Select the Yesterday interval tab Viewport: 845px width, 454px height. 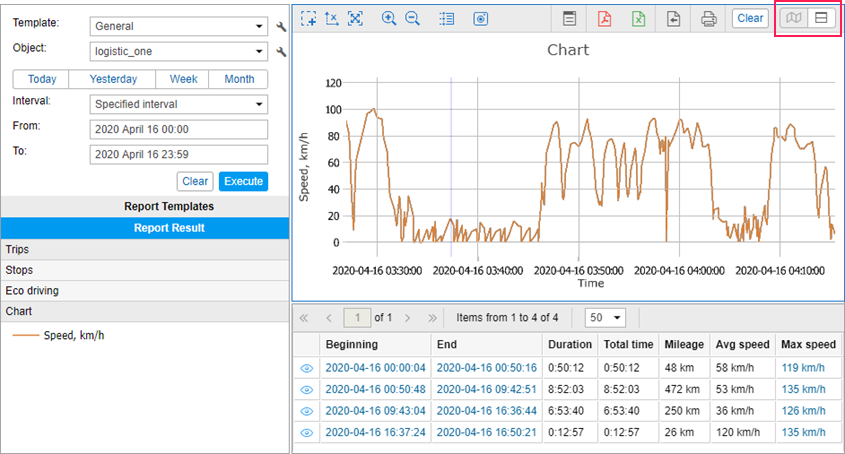tap(113, 79)
